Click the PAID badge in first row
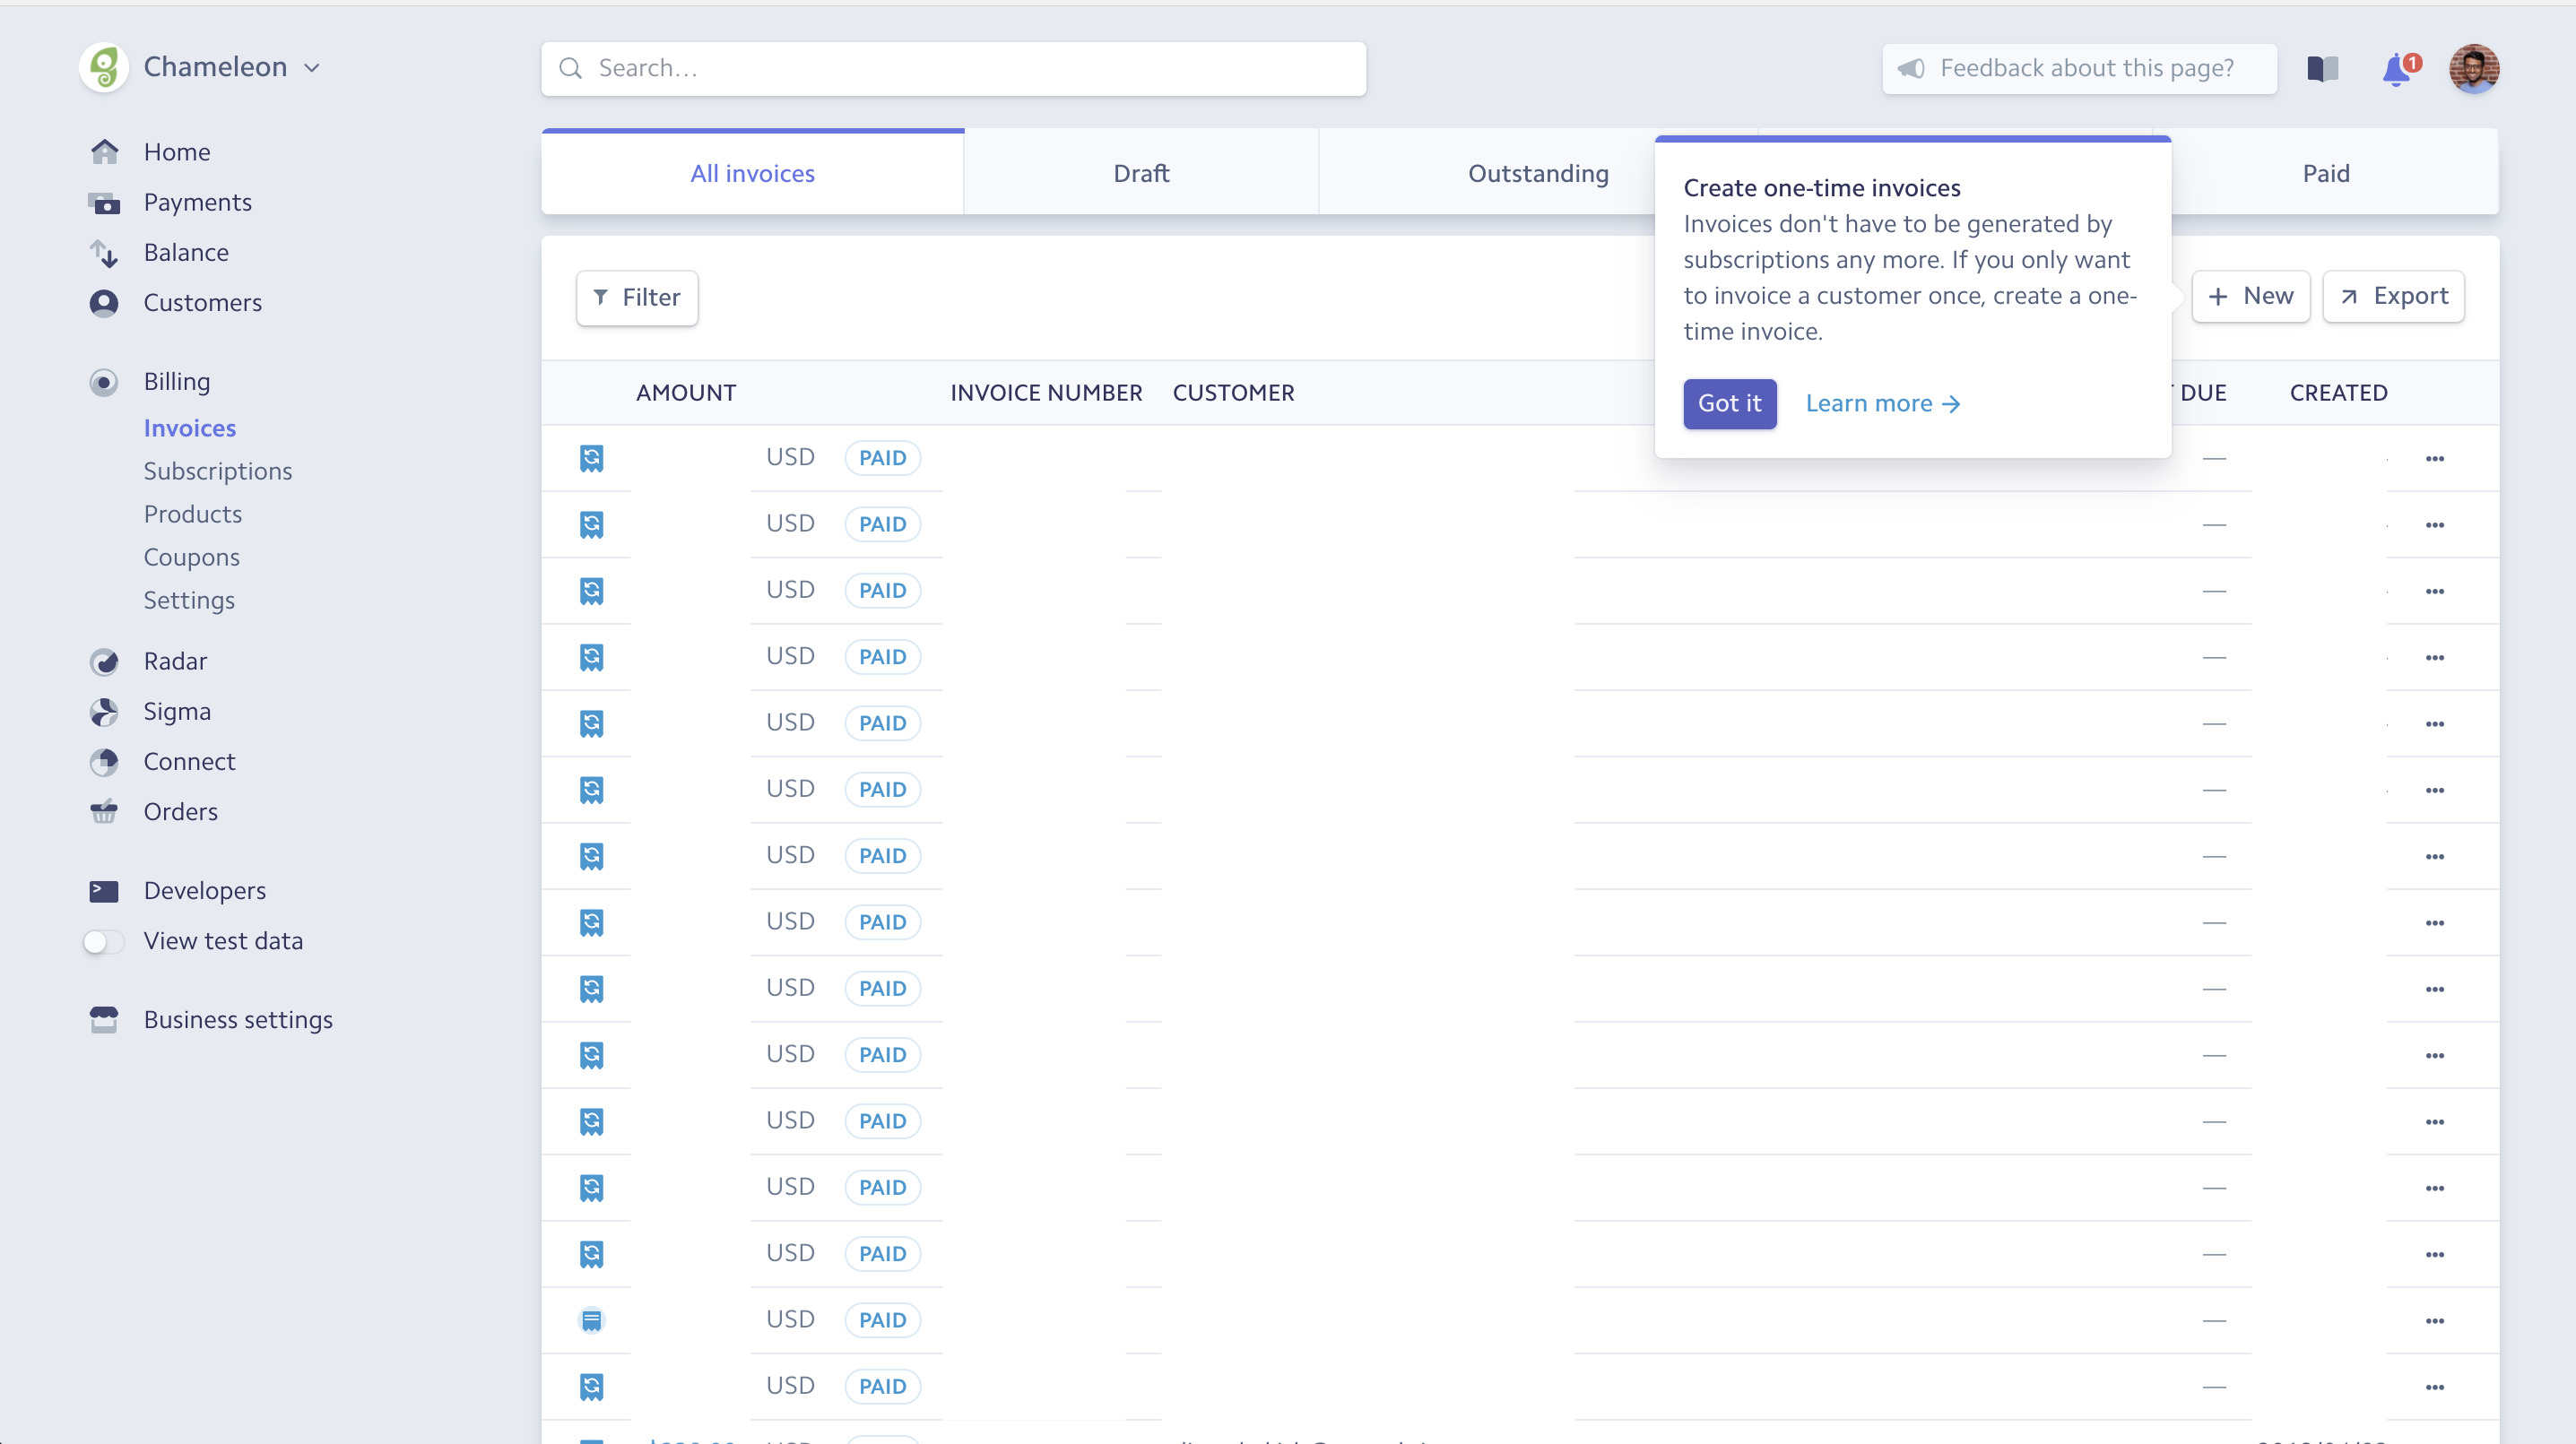The image size is (2576, 1444). 882,458
